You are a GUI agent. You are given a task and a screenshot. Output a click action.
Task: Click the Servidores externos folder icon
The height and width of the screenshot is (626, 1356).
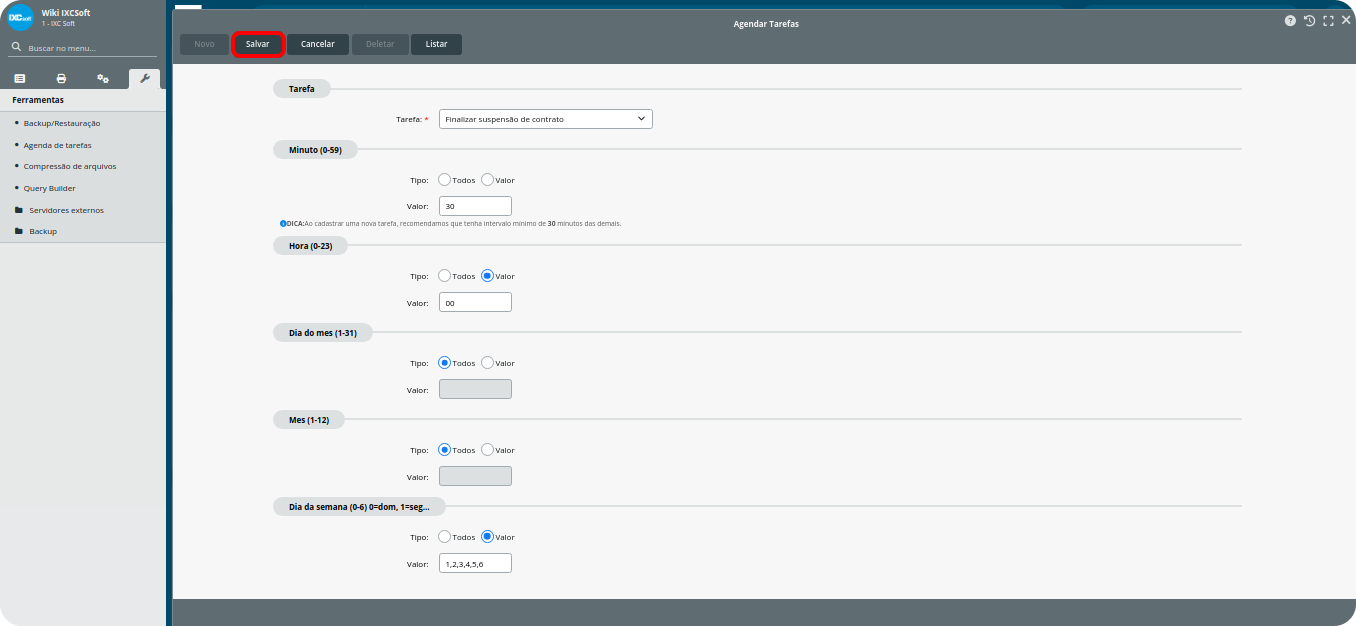point(19,210)
